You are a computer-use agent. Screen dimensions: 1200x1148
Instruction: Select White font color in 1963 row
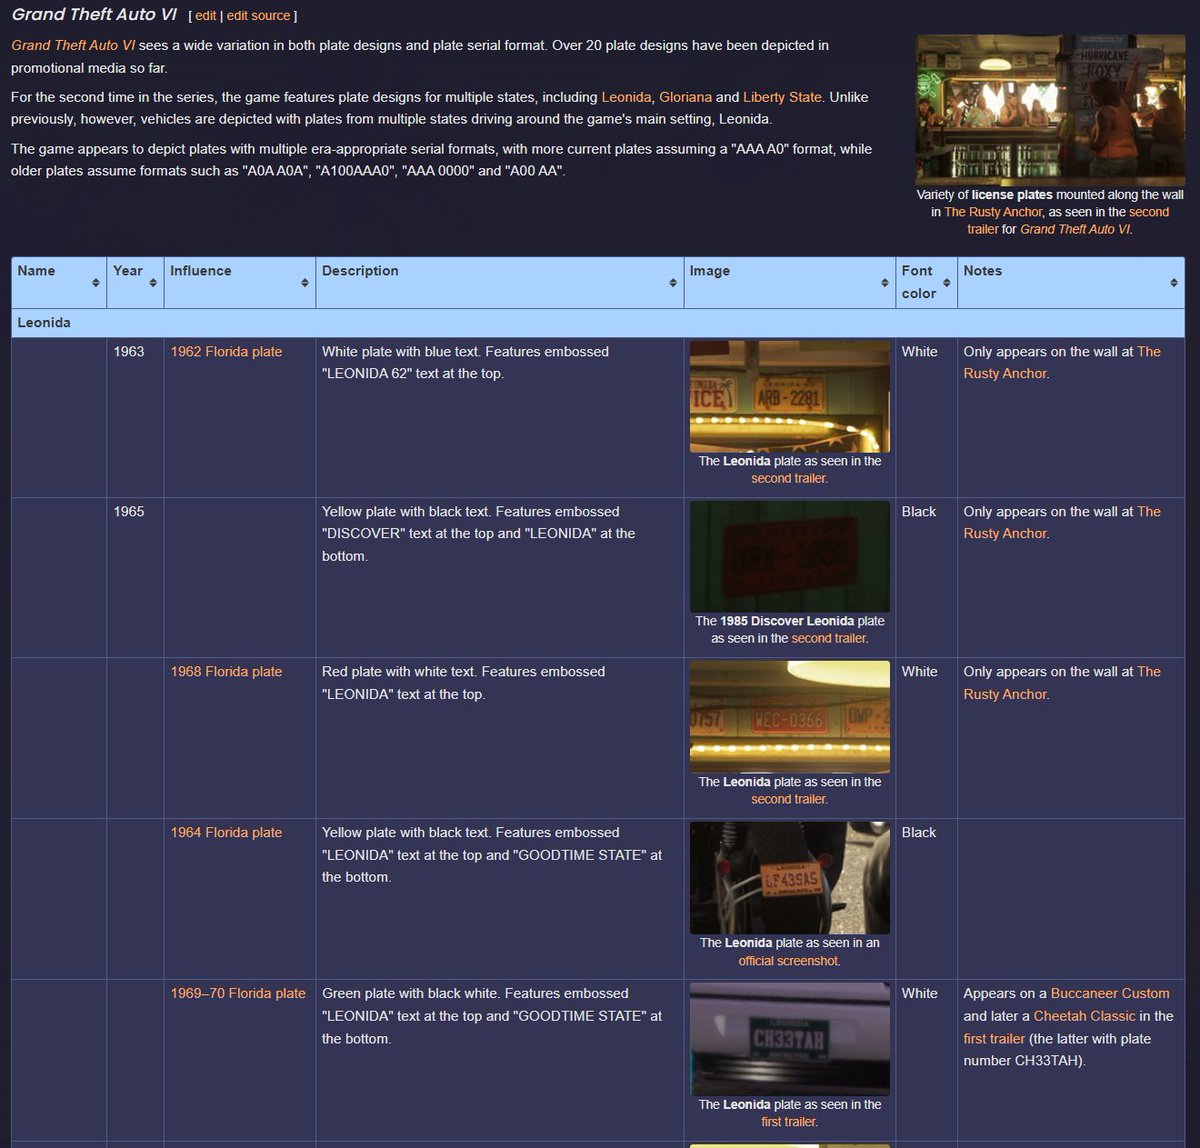(920, 351)
